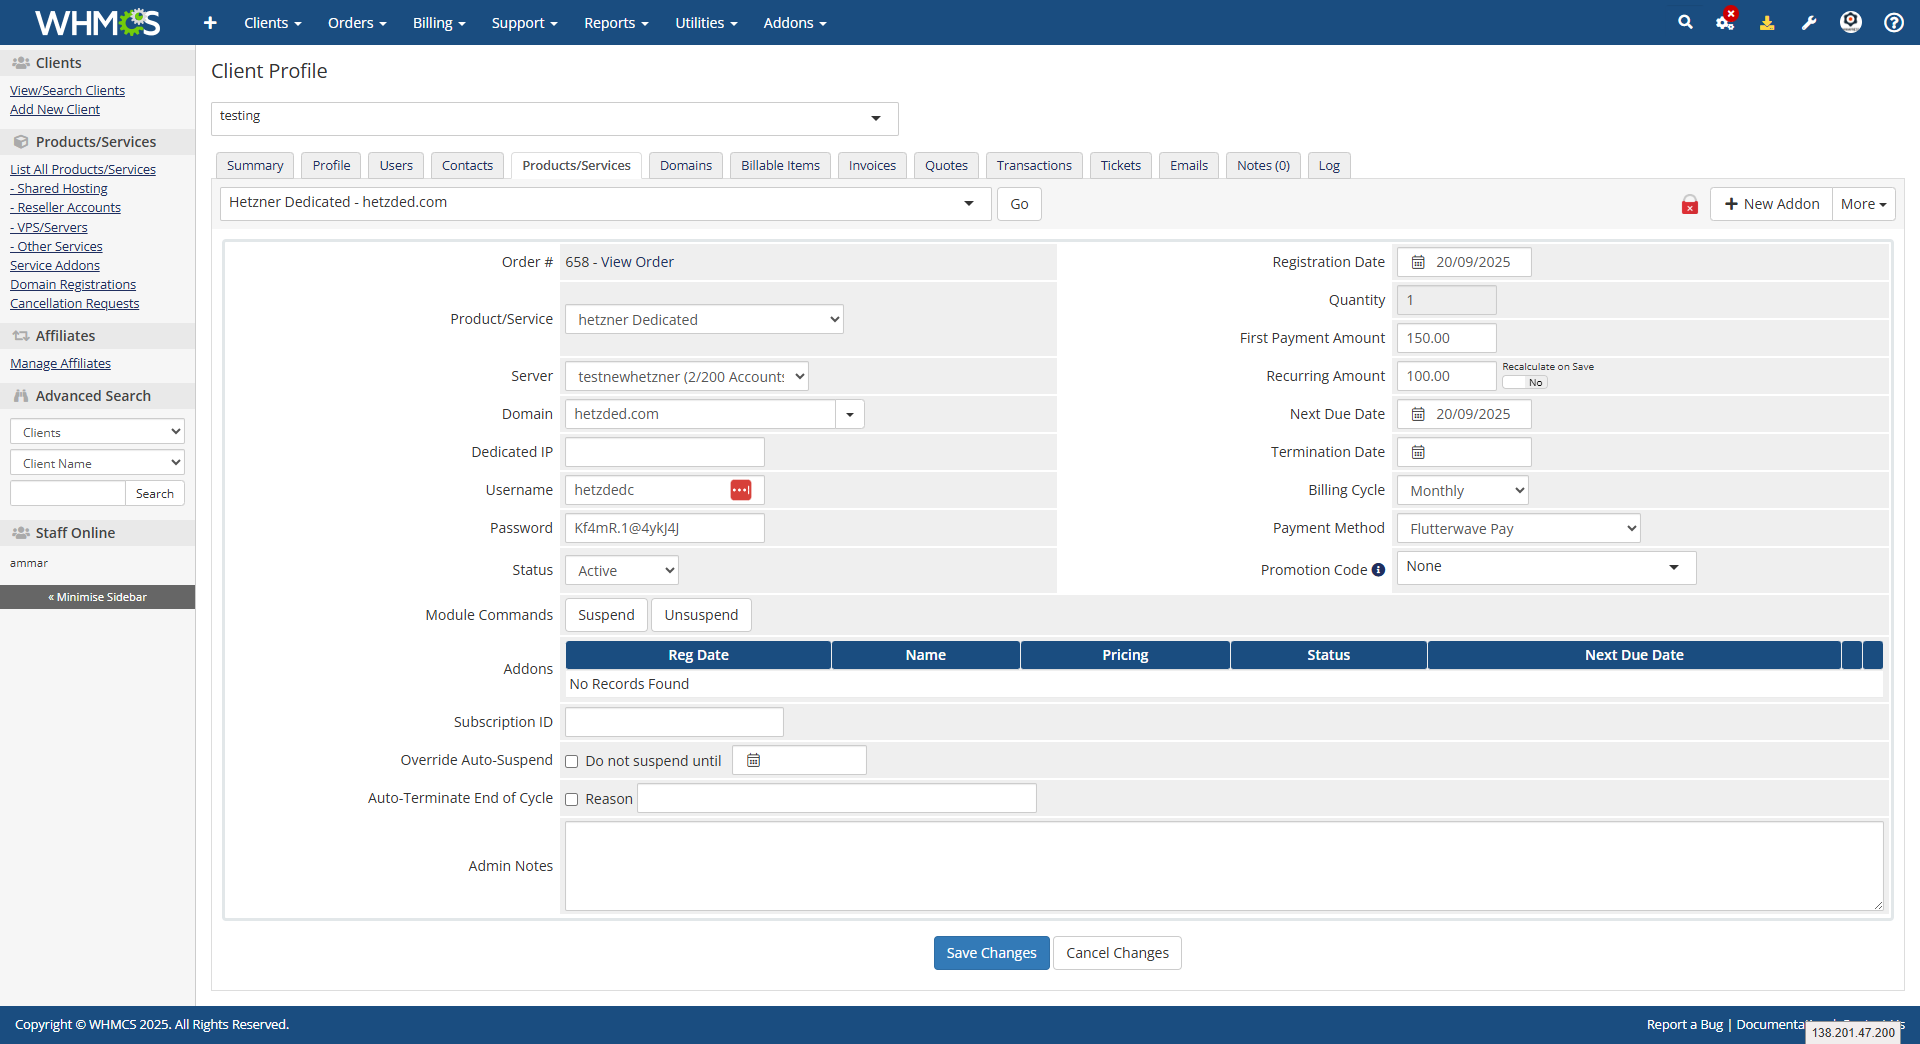Open the automation status gears icon
This screenshot has width=1920, height=1044.
click(x=1725, y=22)
